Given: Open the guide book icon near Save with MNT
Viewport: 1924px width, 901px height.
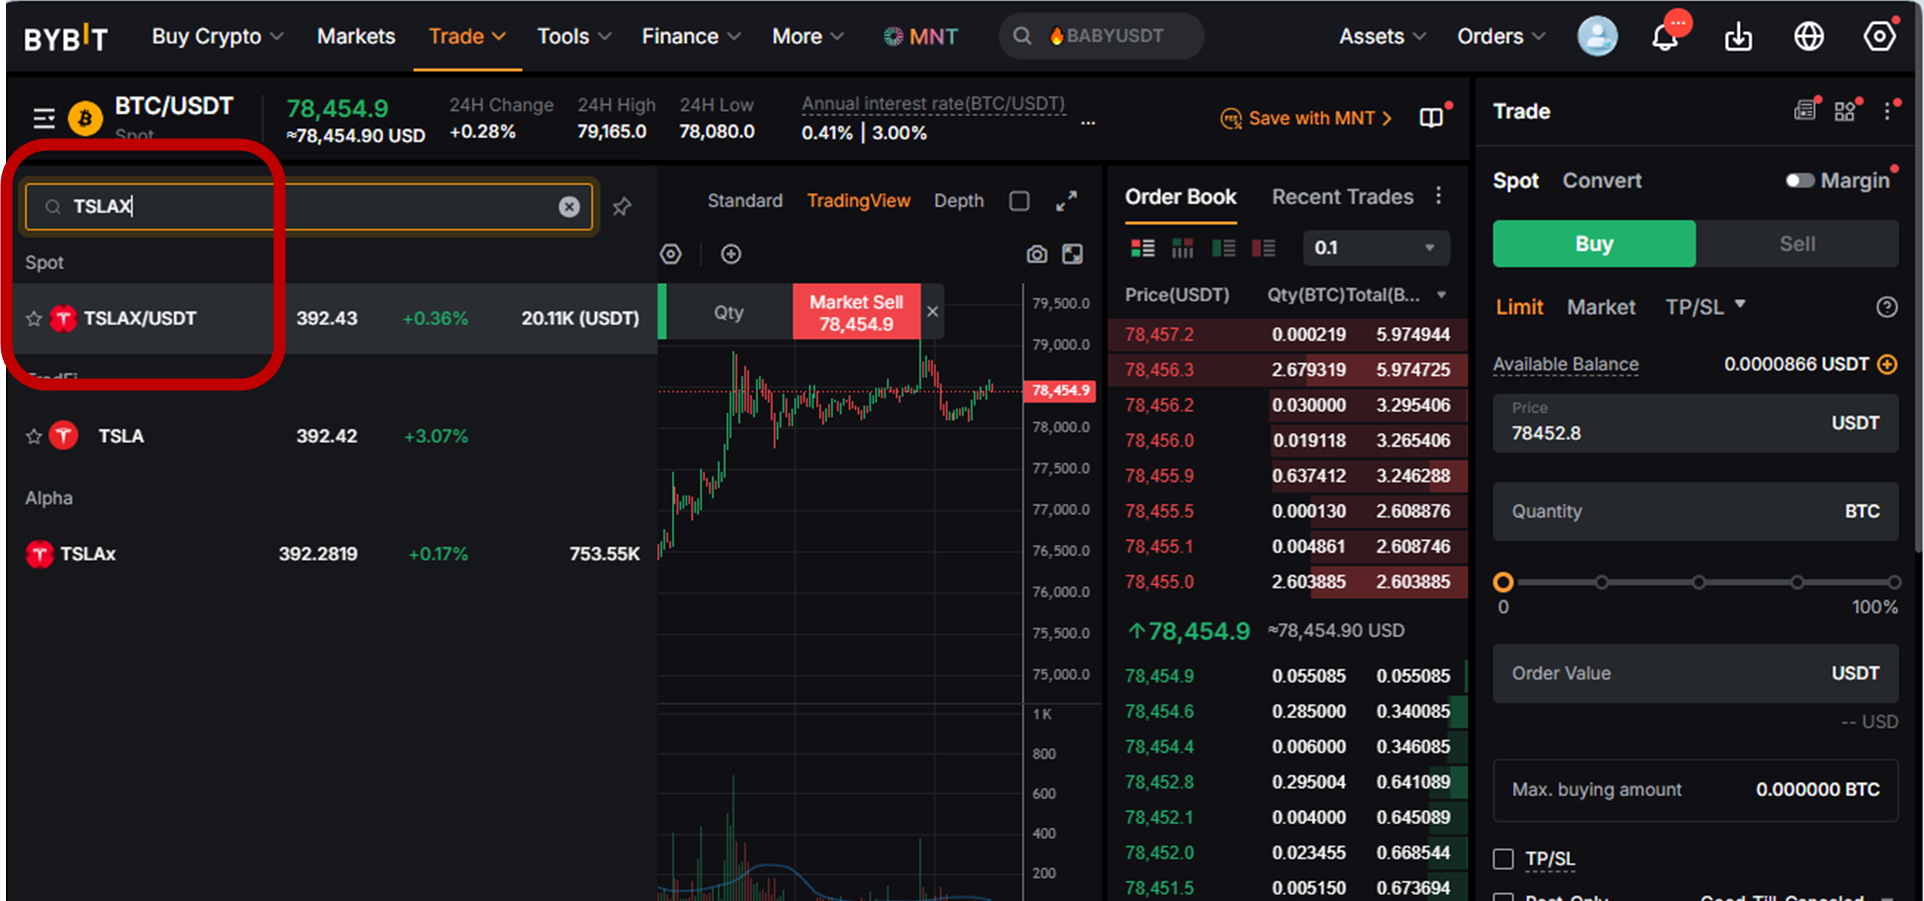Looking at the screenshot, I should tap(1432, 118).
